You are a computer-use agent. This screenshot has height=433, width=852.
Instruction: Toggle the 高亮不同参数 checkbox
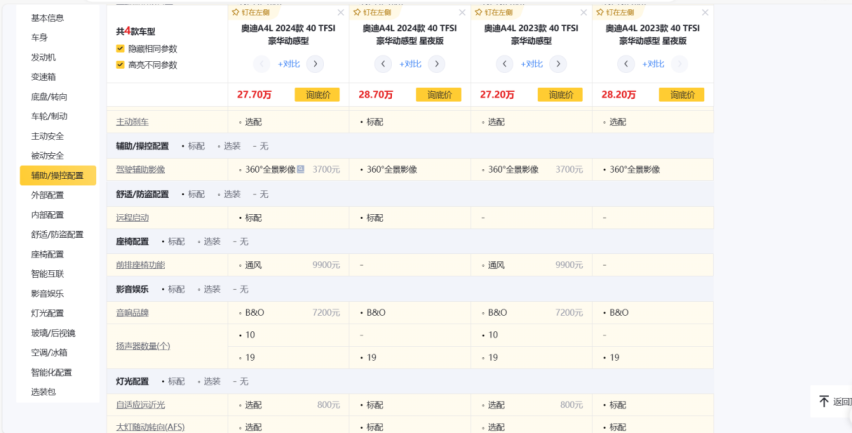120,65
